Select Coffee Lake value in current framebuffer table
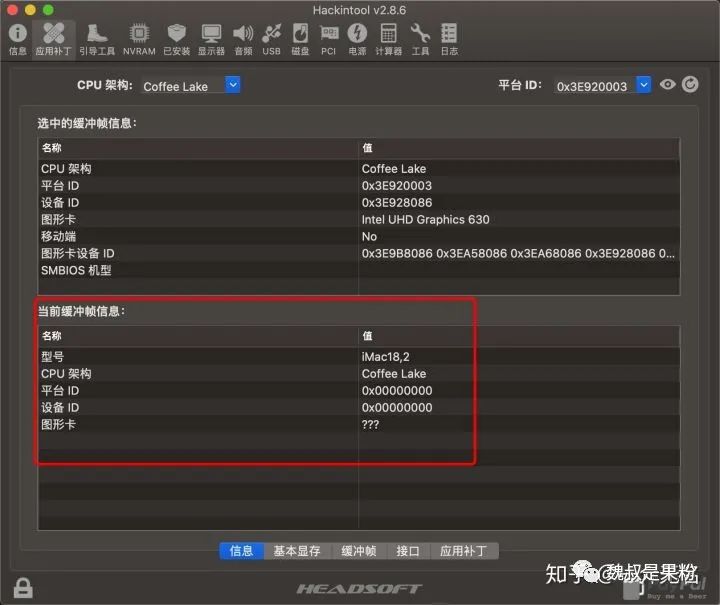This screenshot has width=720, height=605. 394,374
